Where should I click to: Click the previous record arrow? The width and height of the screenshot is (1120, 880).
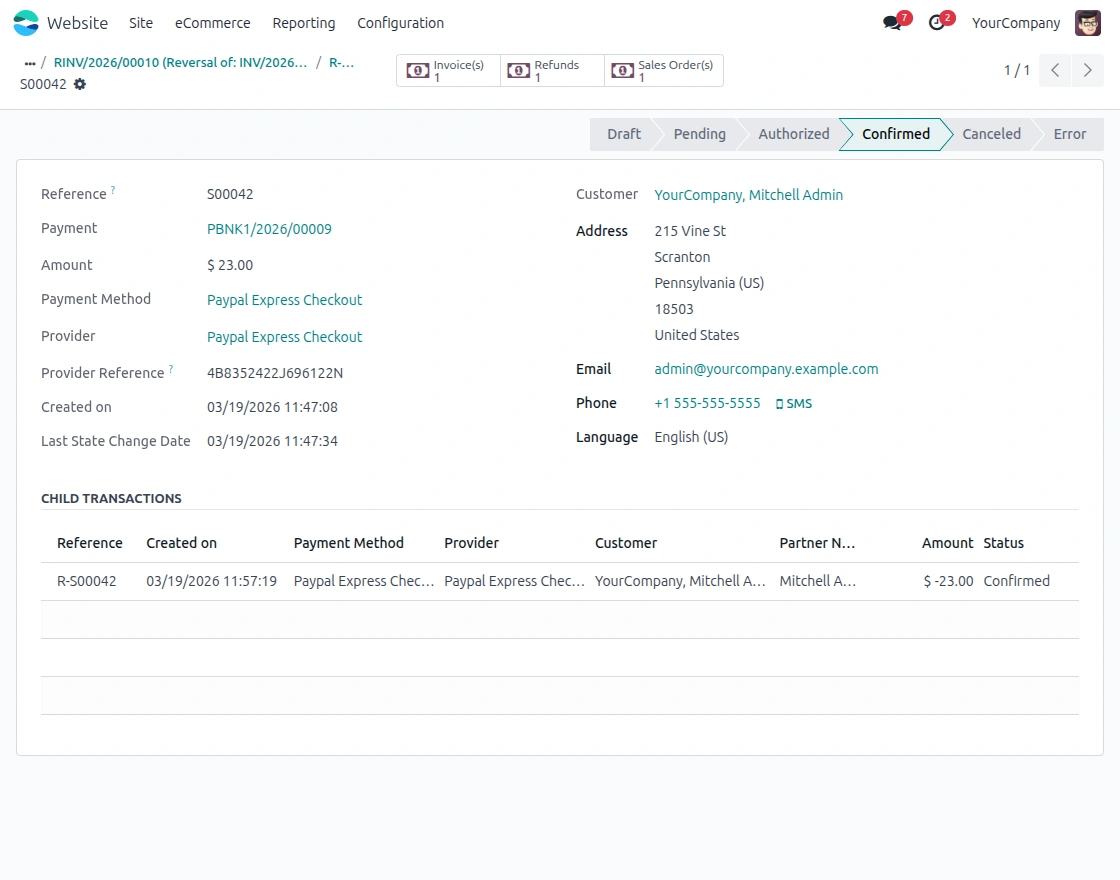click(x=1054, y=70)
